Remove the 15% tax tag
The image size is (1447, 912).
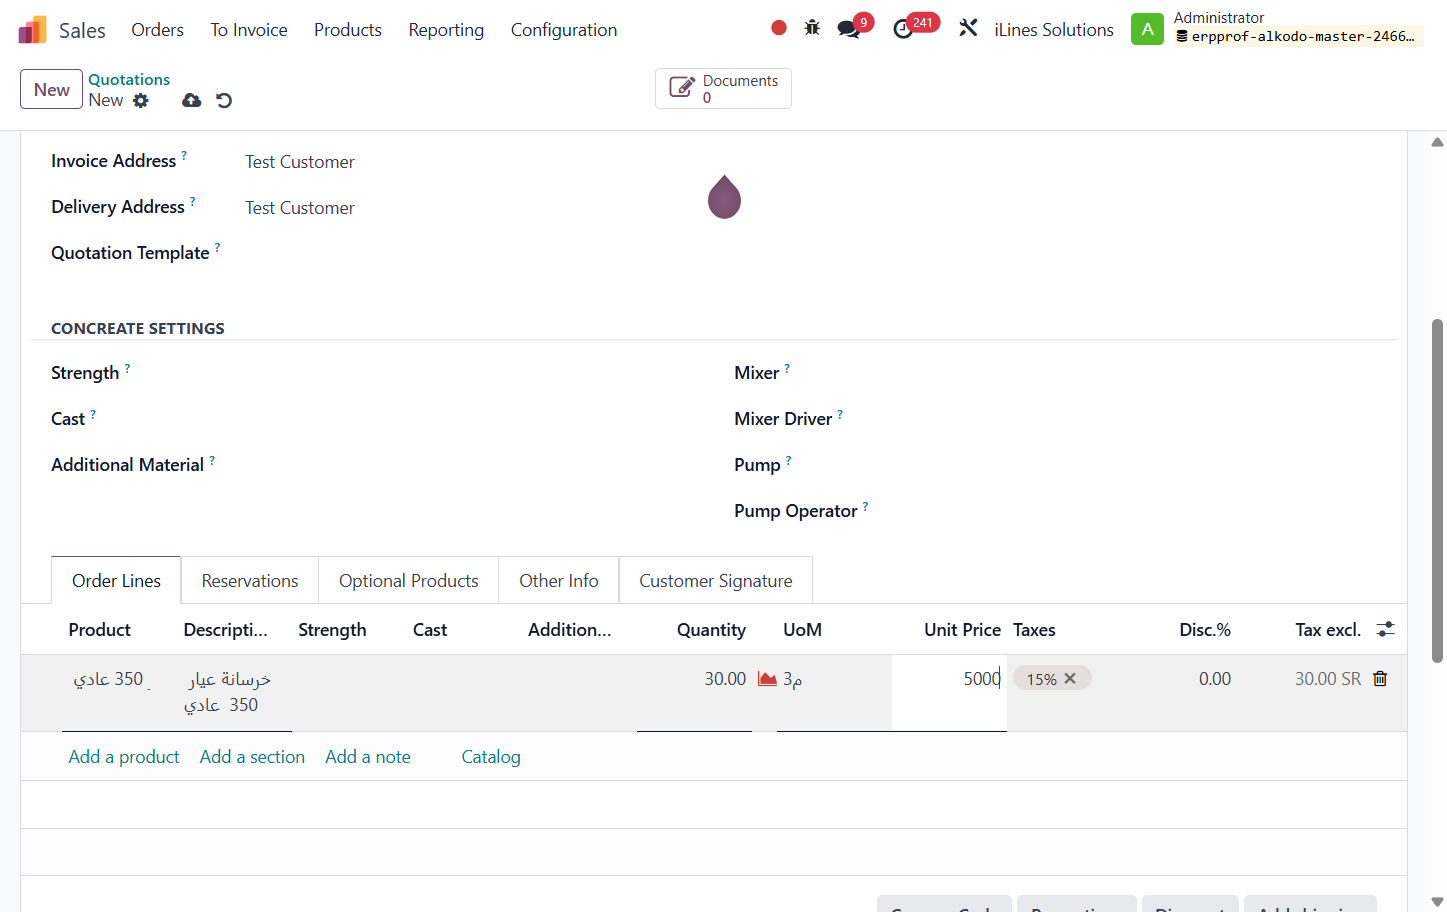1070,678
